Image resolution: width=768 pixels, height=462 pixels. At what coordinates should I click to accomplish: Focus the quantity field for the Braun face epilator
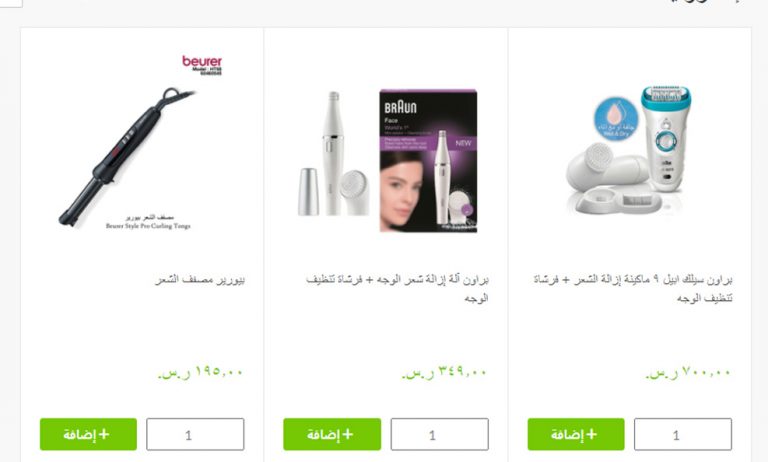click(439, 434)
